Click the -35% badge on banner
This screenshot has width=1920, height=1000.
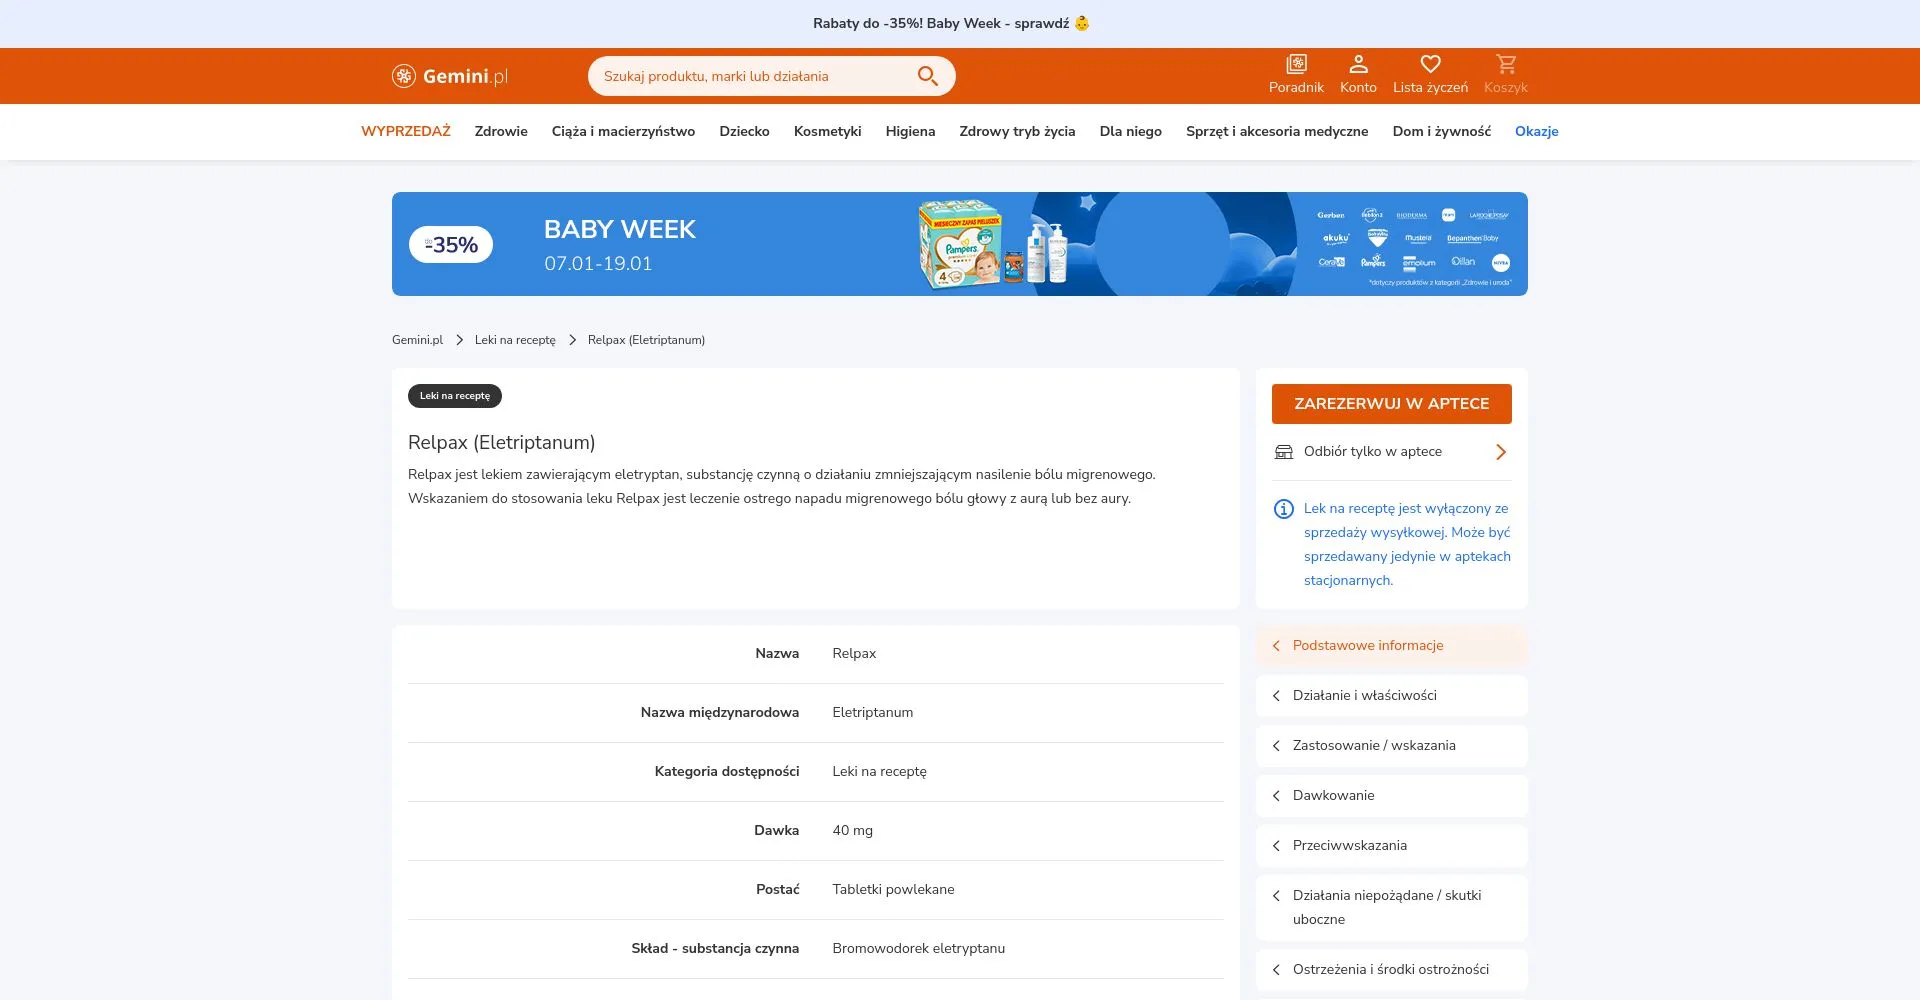click(451, 245)
